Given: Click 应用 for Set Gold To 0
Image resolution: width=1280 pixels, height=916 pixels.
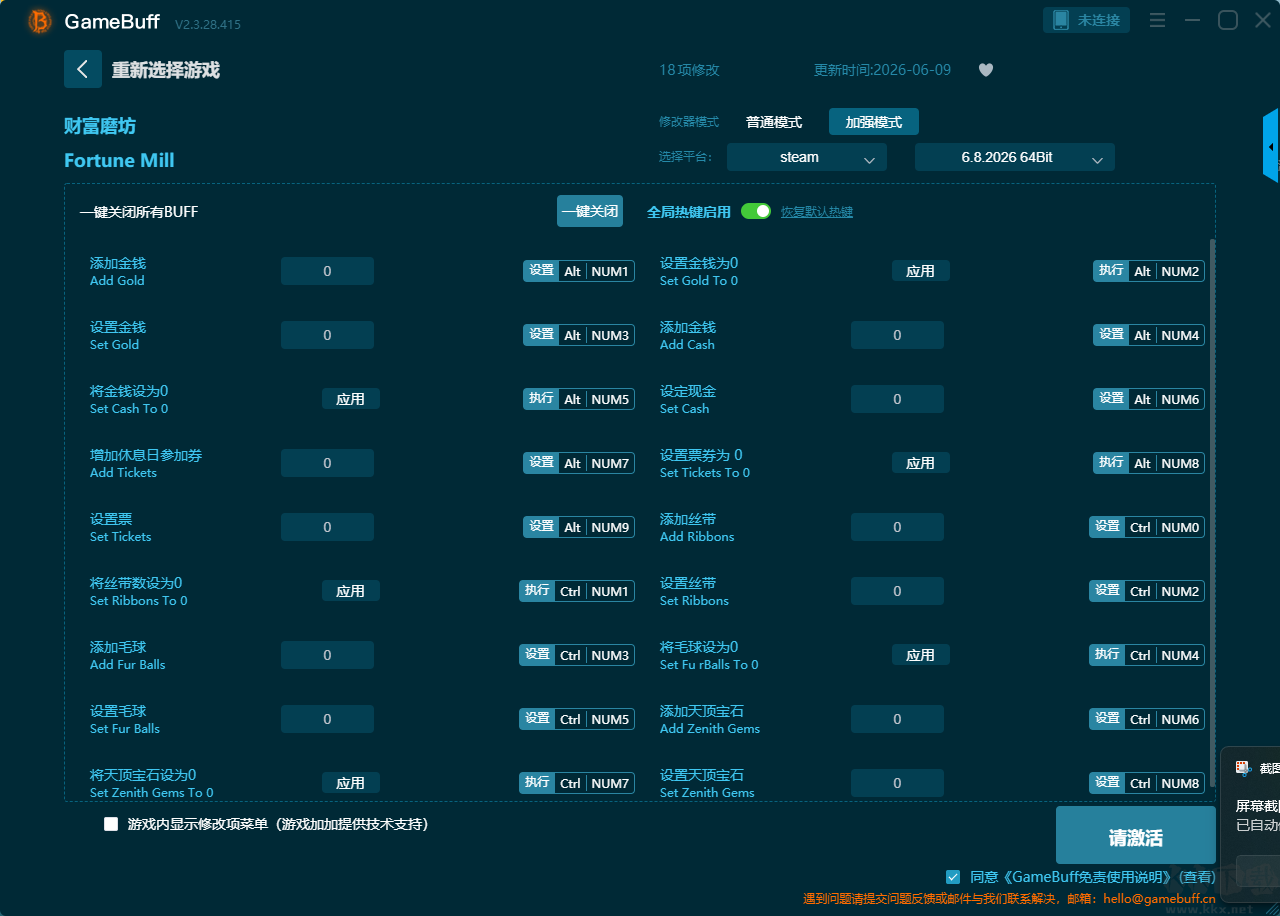Looking at the screenshot, I should [x=921, y=271].
